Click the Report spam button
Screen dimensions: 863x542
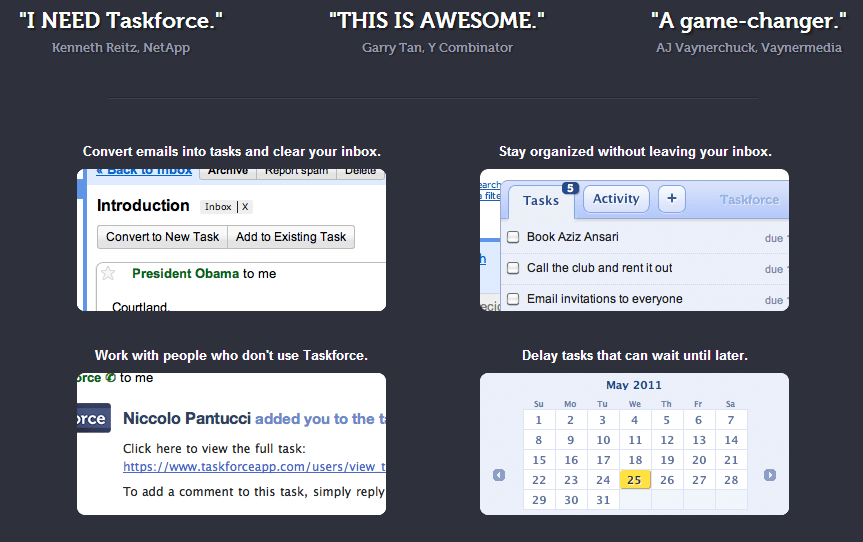pos(296,172)
